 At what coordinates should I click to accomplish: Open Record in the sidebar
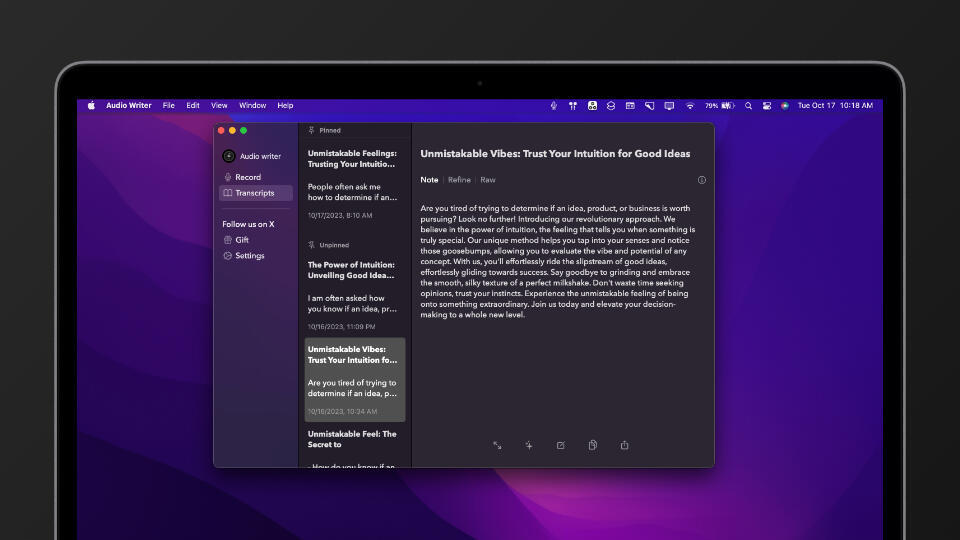coord(247,177)
